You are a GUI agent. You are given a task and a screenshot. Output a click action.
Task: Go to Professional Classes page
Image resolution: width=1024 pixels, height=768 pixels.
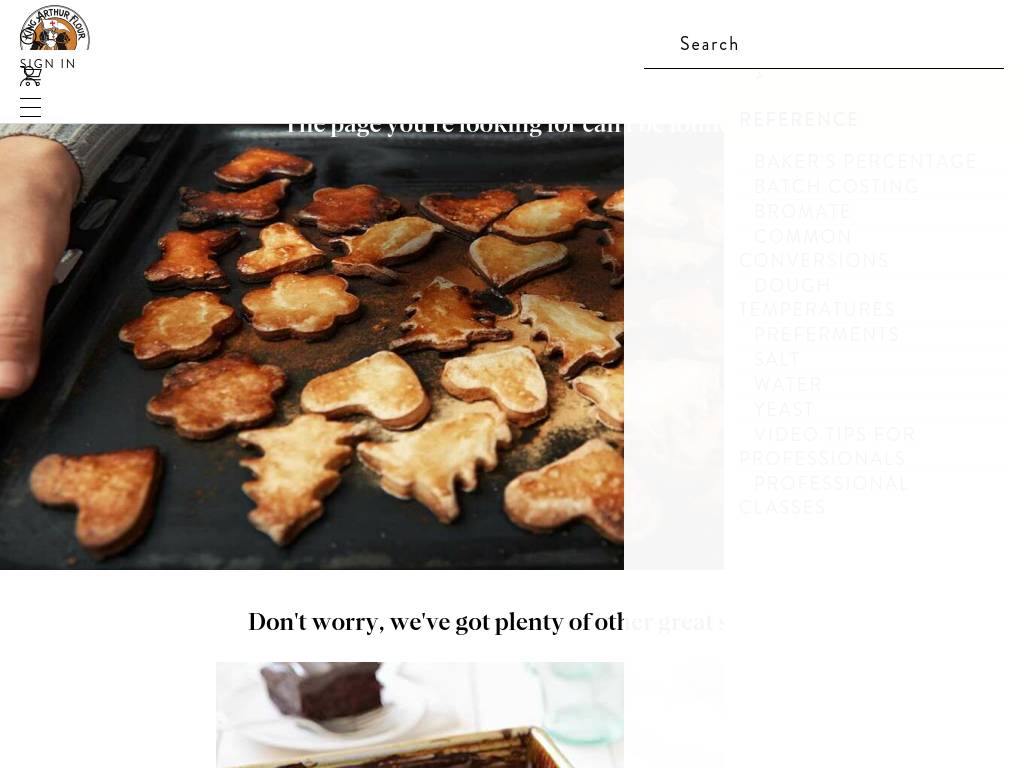[824, 495]
